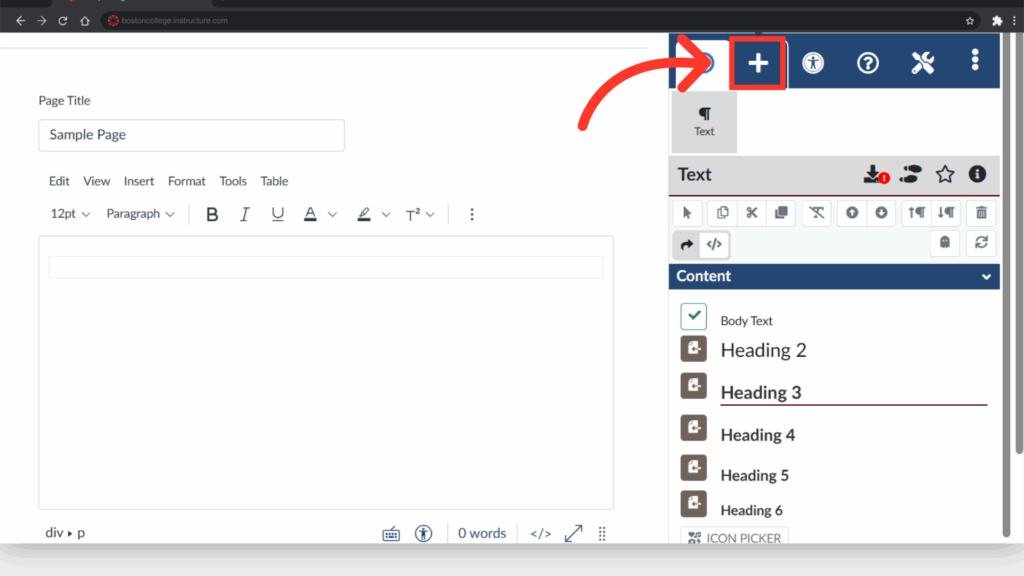Click the Heading 4 text label
The image size is (1024, 576).
click(x=758, y=435)
